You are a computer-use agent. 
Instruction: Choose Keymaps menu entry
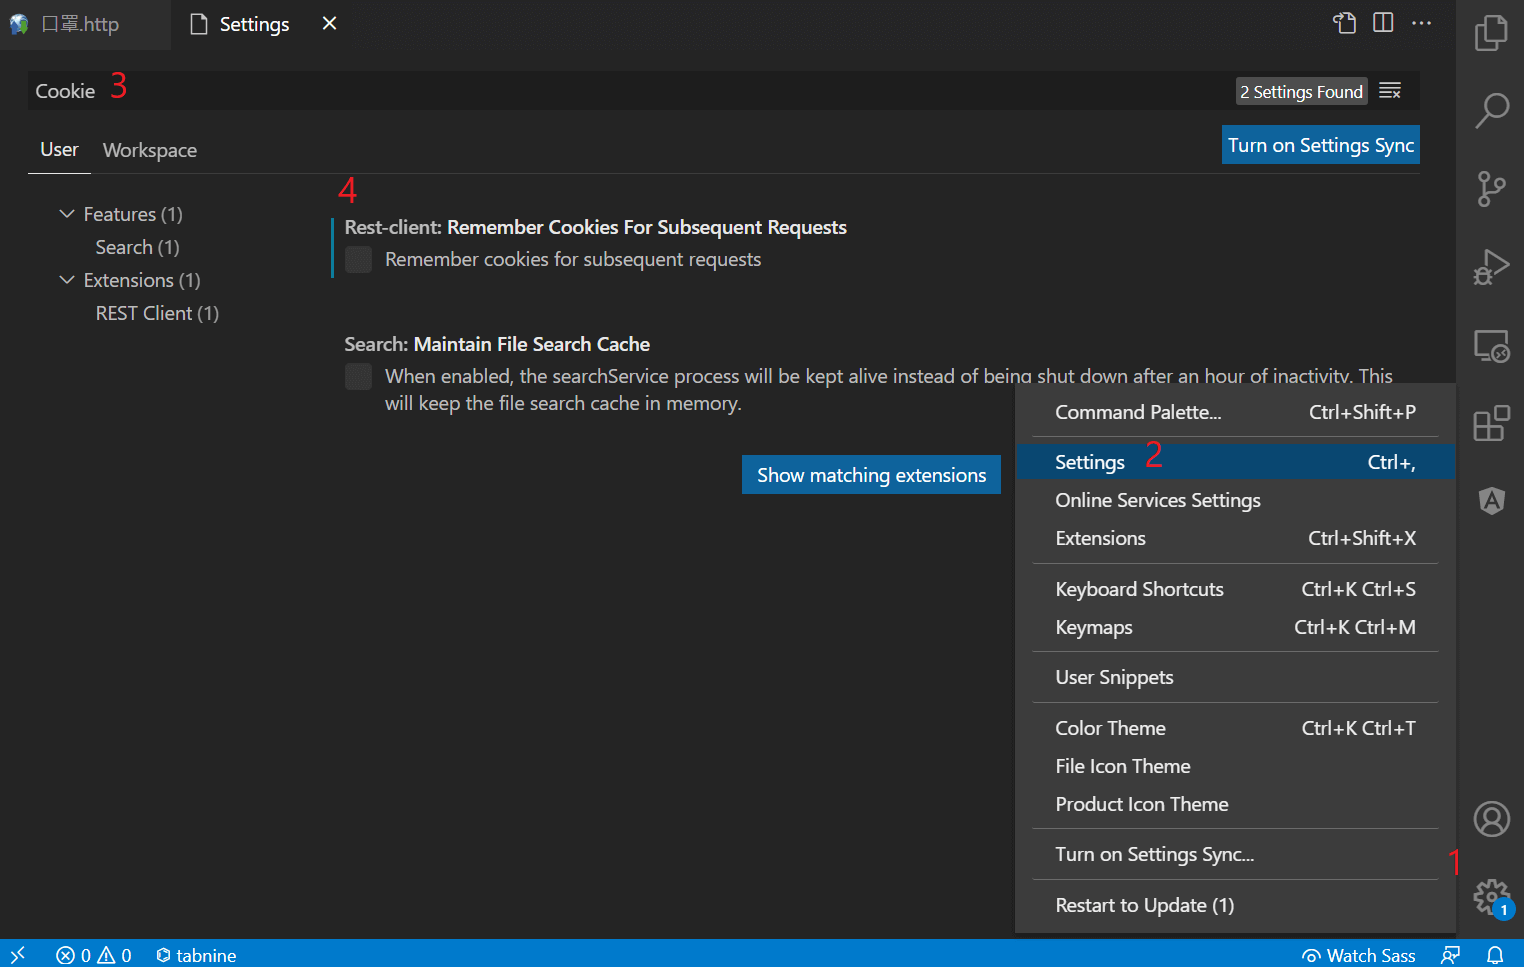click(1235, 627)
